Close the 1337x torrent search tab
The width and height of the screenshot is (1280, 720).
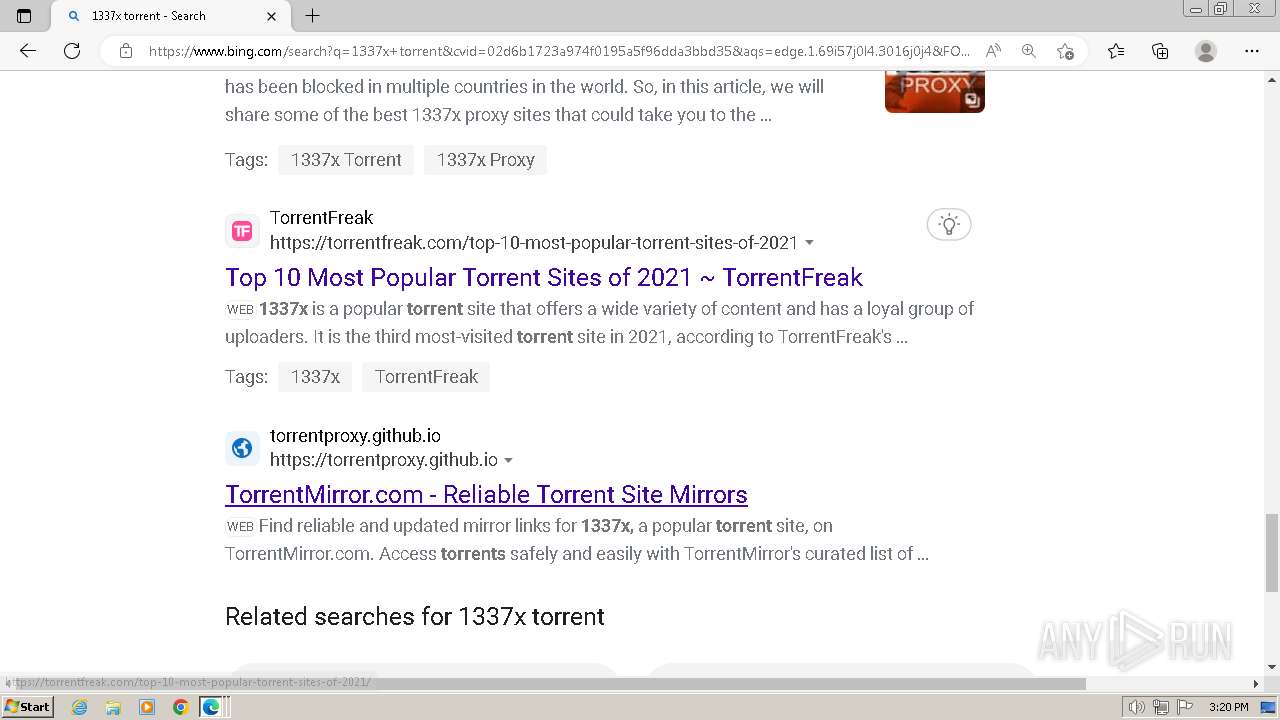pos(272,16)
